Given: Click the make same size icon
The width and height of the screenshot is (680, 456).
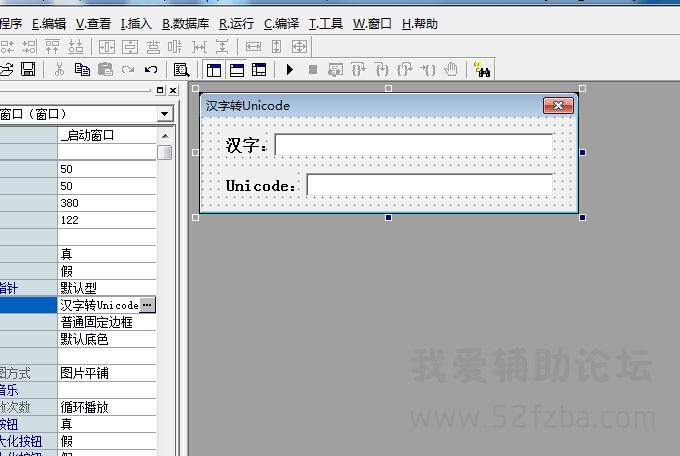Looking at the screenshot, I should point(299,46).
